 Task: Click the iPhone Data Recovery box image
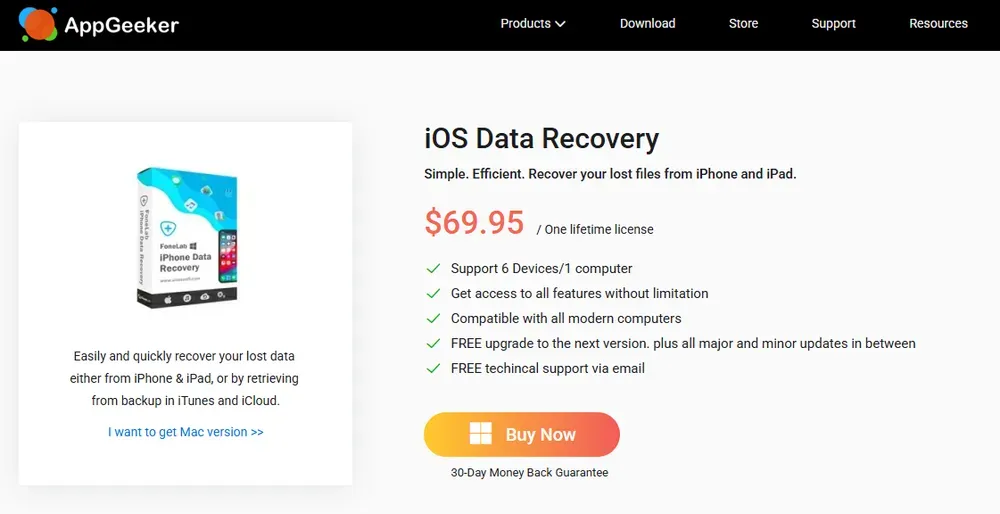click(186, 237)
